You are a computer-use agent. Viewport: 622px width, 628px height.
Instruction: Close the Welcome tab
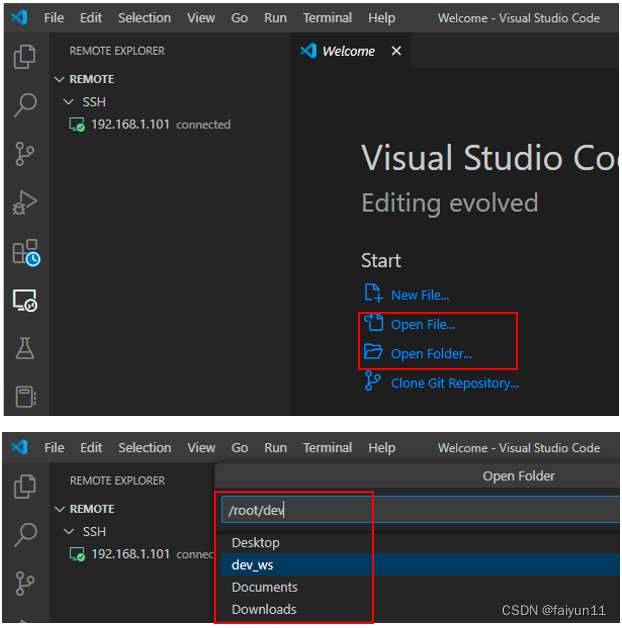click(x=396, y=51)
